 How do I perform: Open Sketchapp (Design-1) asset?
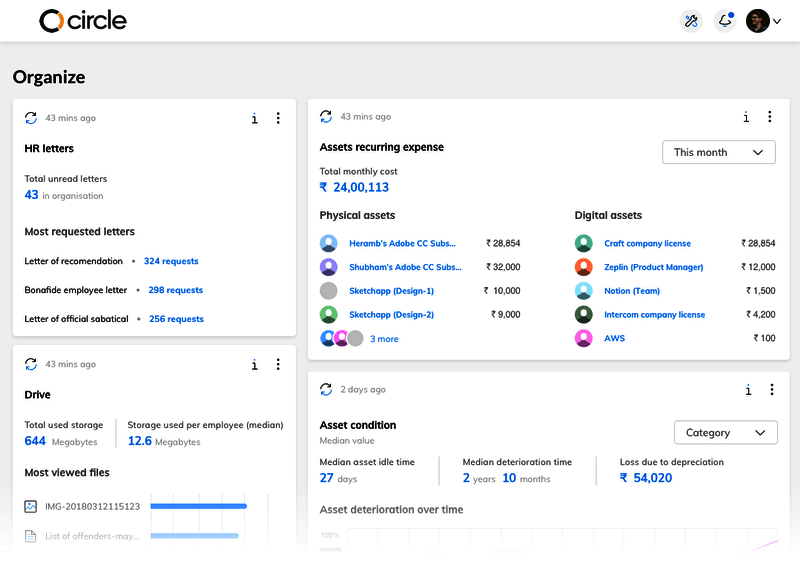391,291
